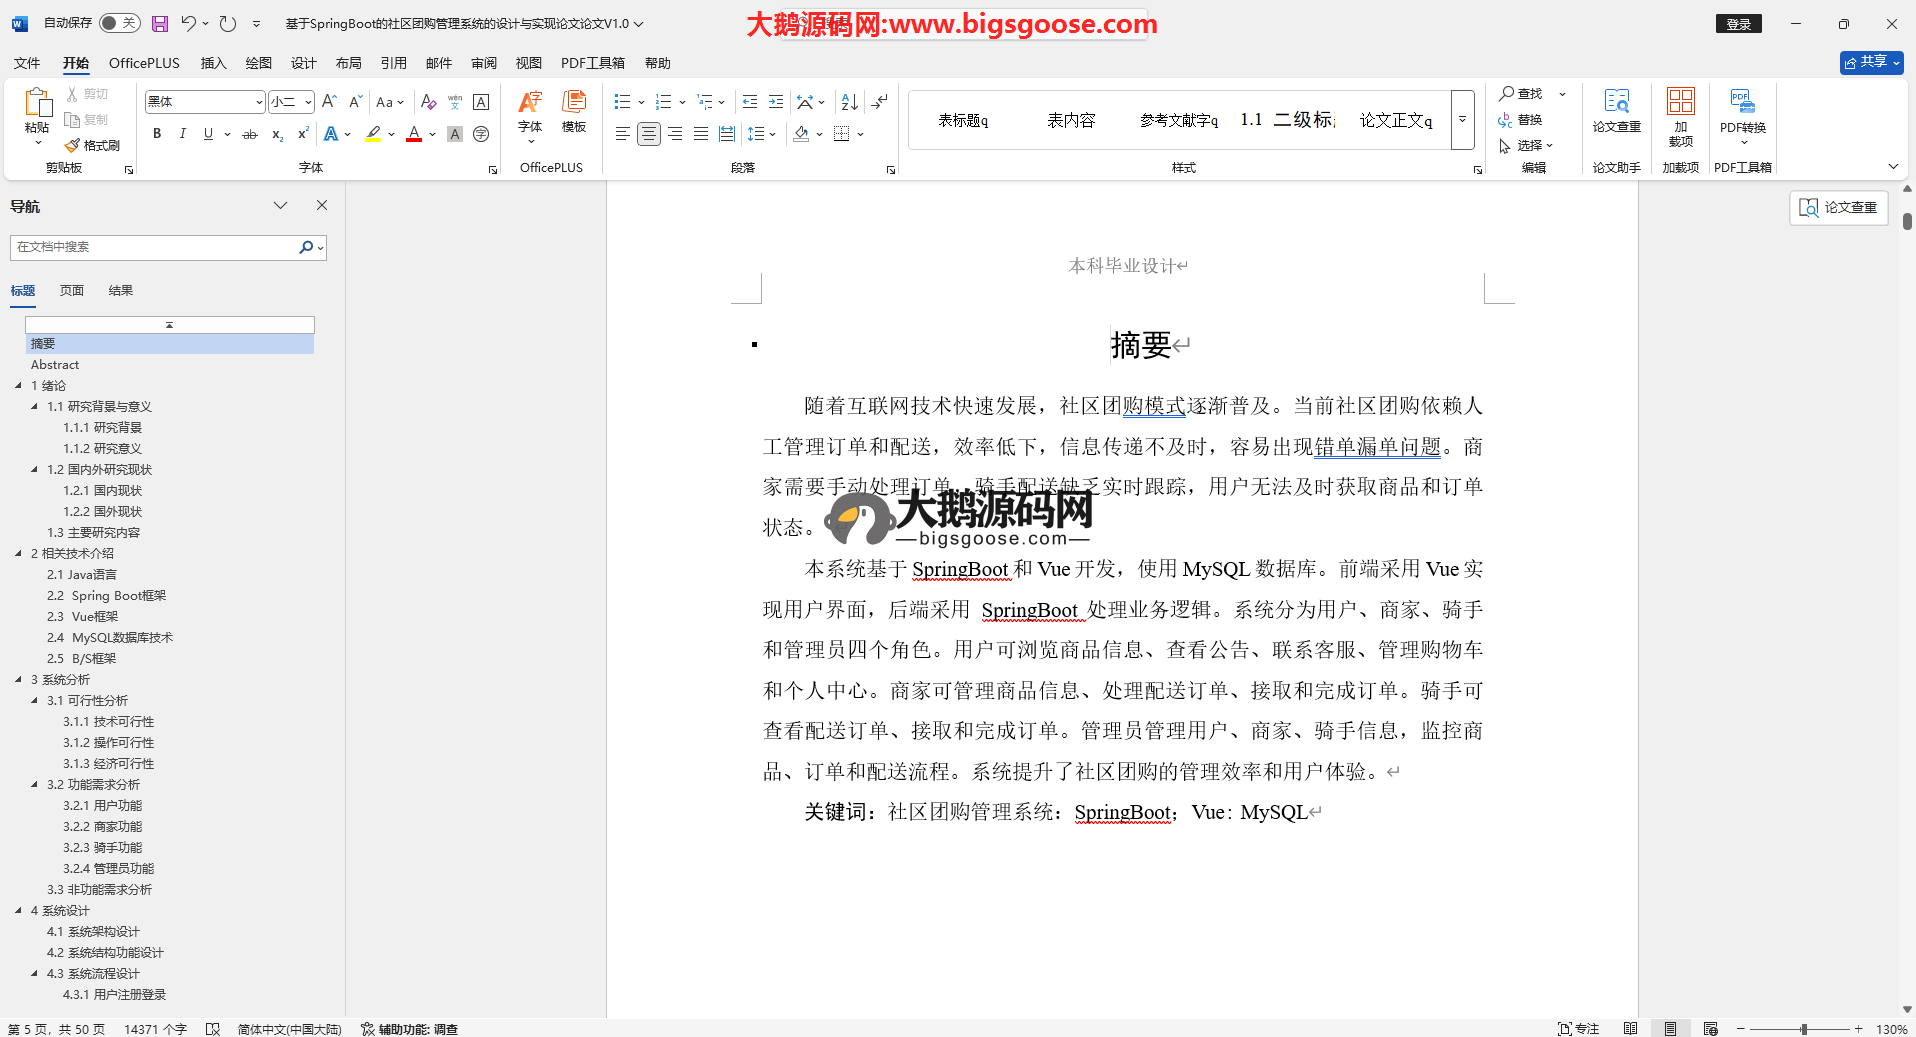
Task: Click the 共享 share button
Action: [1870, 62]
